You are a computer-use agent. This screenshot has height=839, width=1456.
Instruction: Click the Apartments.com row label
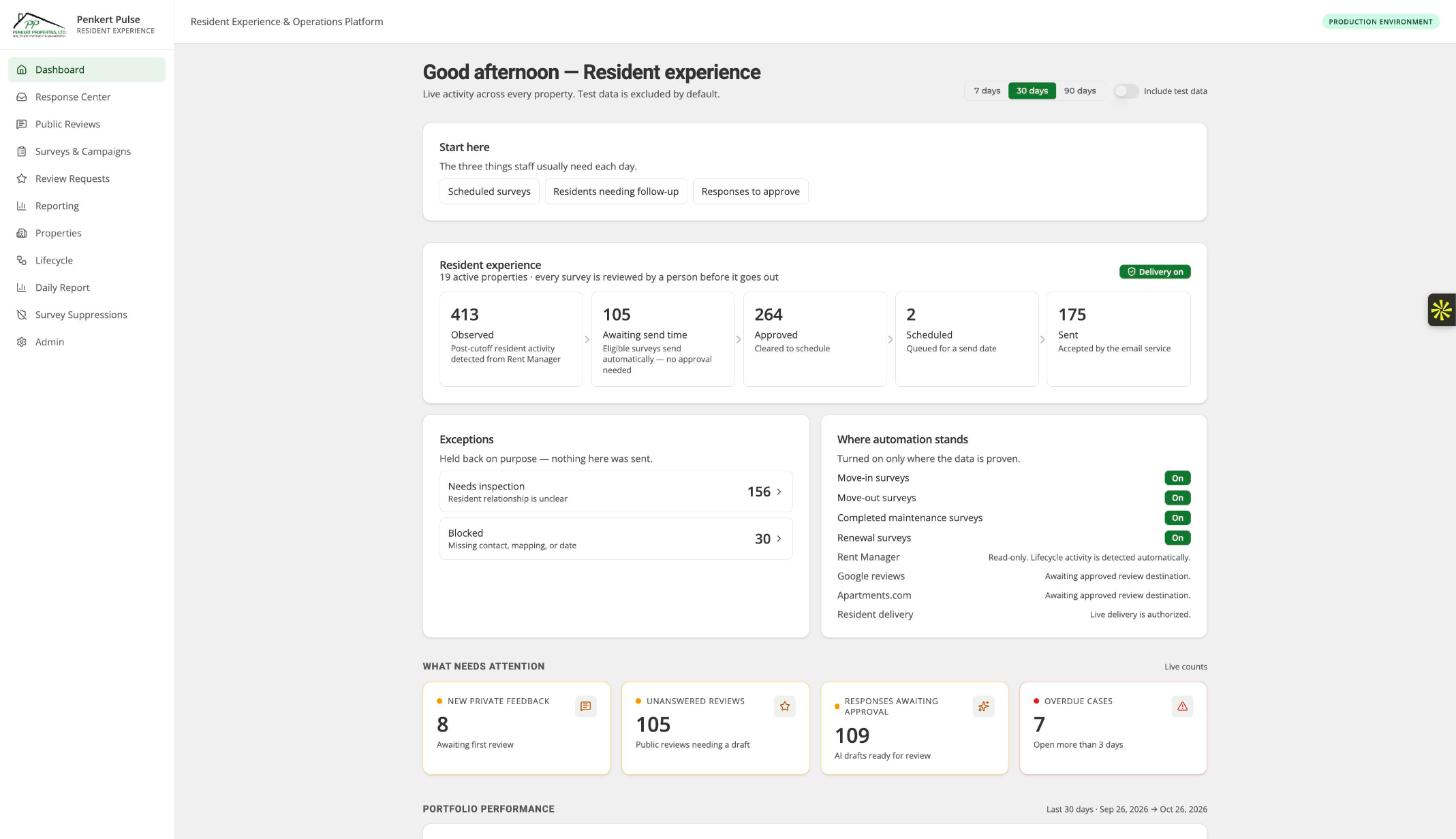pyautogui.click(x=874, y=595)
